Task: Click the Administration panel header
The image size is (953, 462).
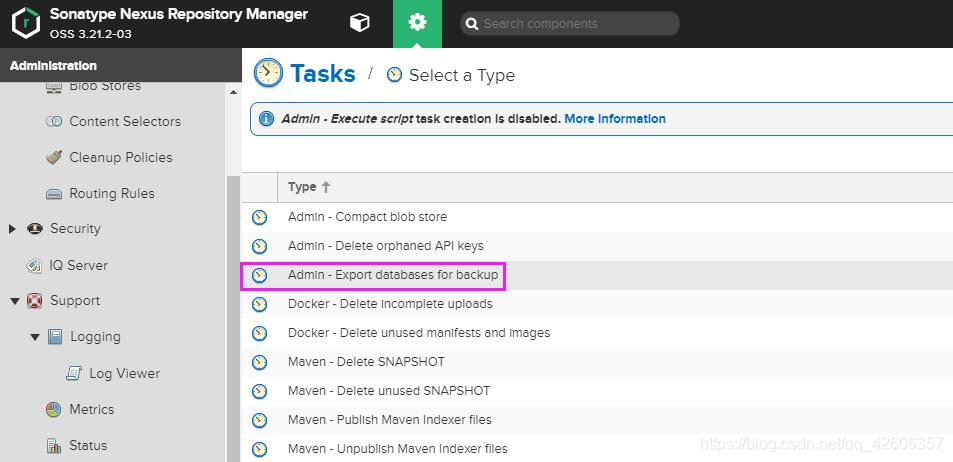Action: [x=121, y=65]
